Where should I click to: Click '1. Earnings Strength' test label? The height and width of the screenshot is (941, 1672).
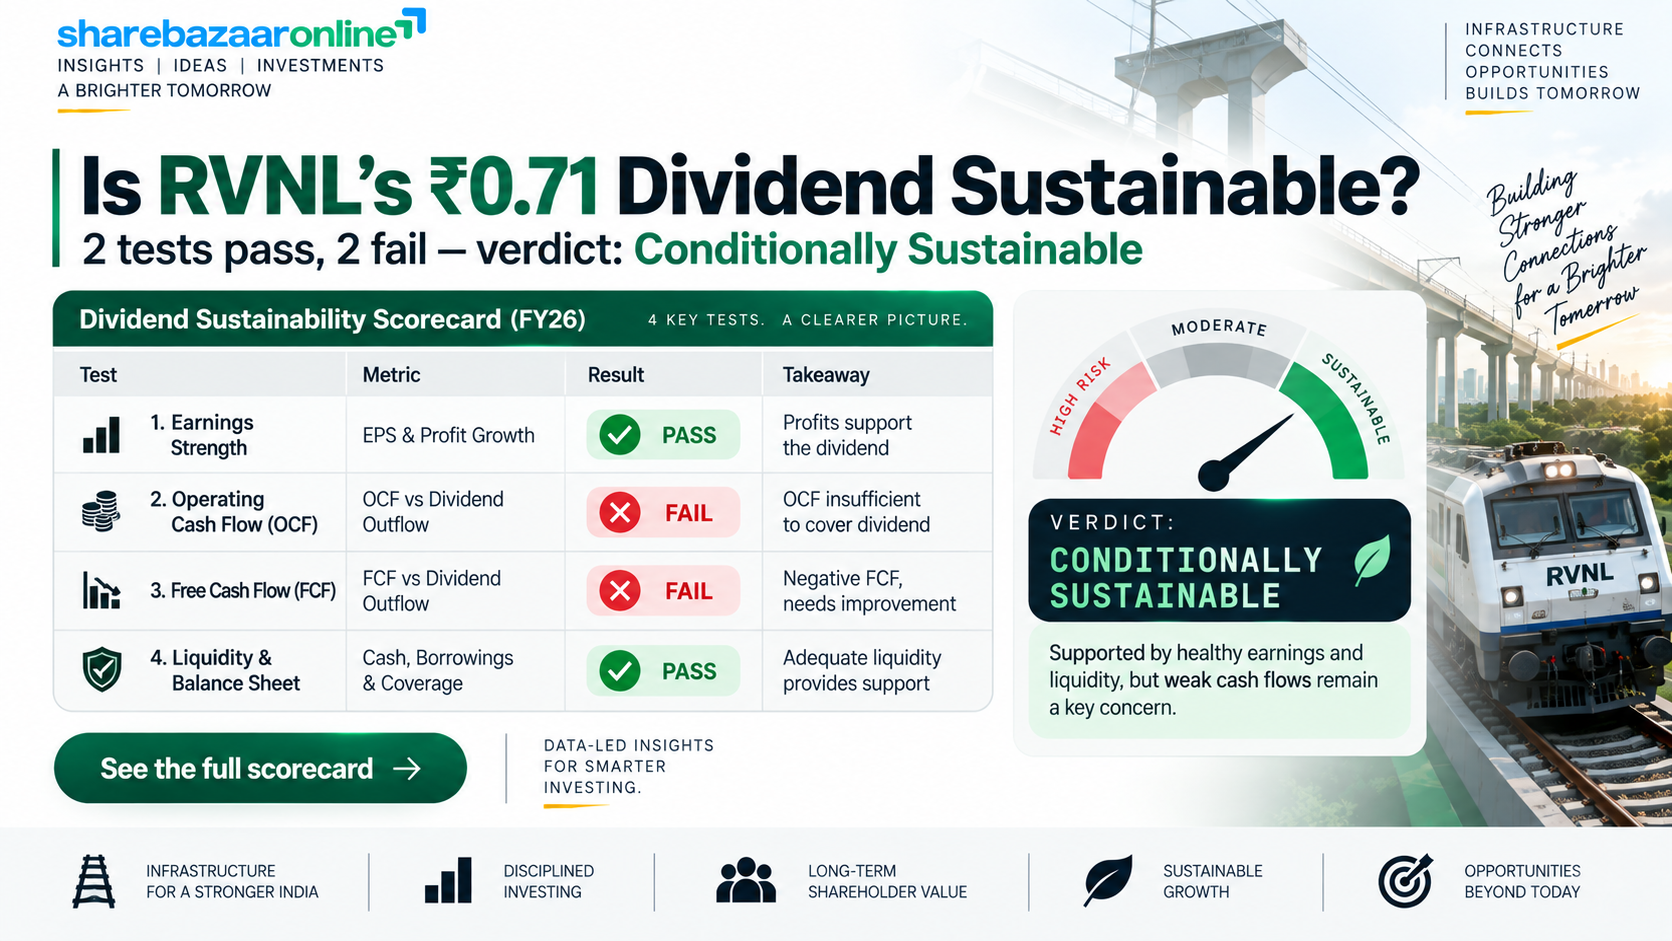tap(202, 435)
